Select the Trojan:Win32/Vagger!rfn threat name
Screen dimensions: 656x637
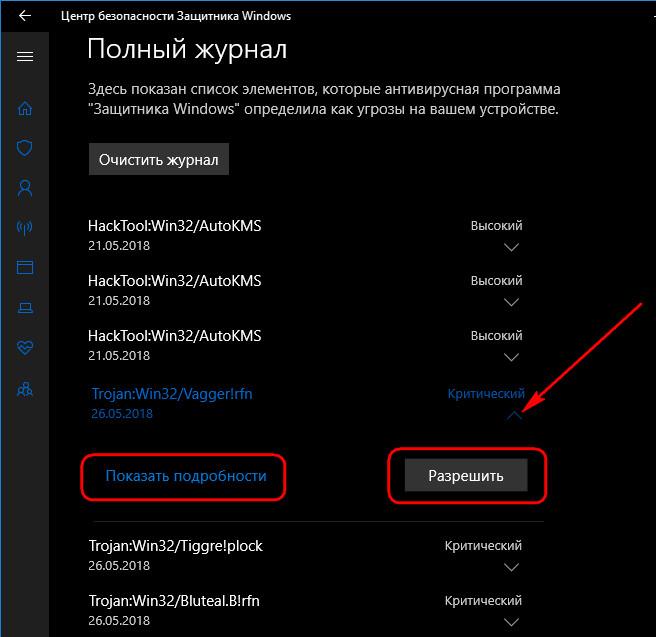[172, 394]
